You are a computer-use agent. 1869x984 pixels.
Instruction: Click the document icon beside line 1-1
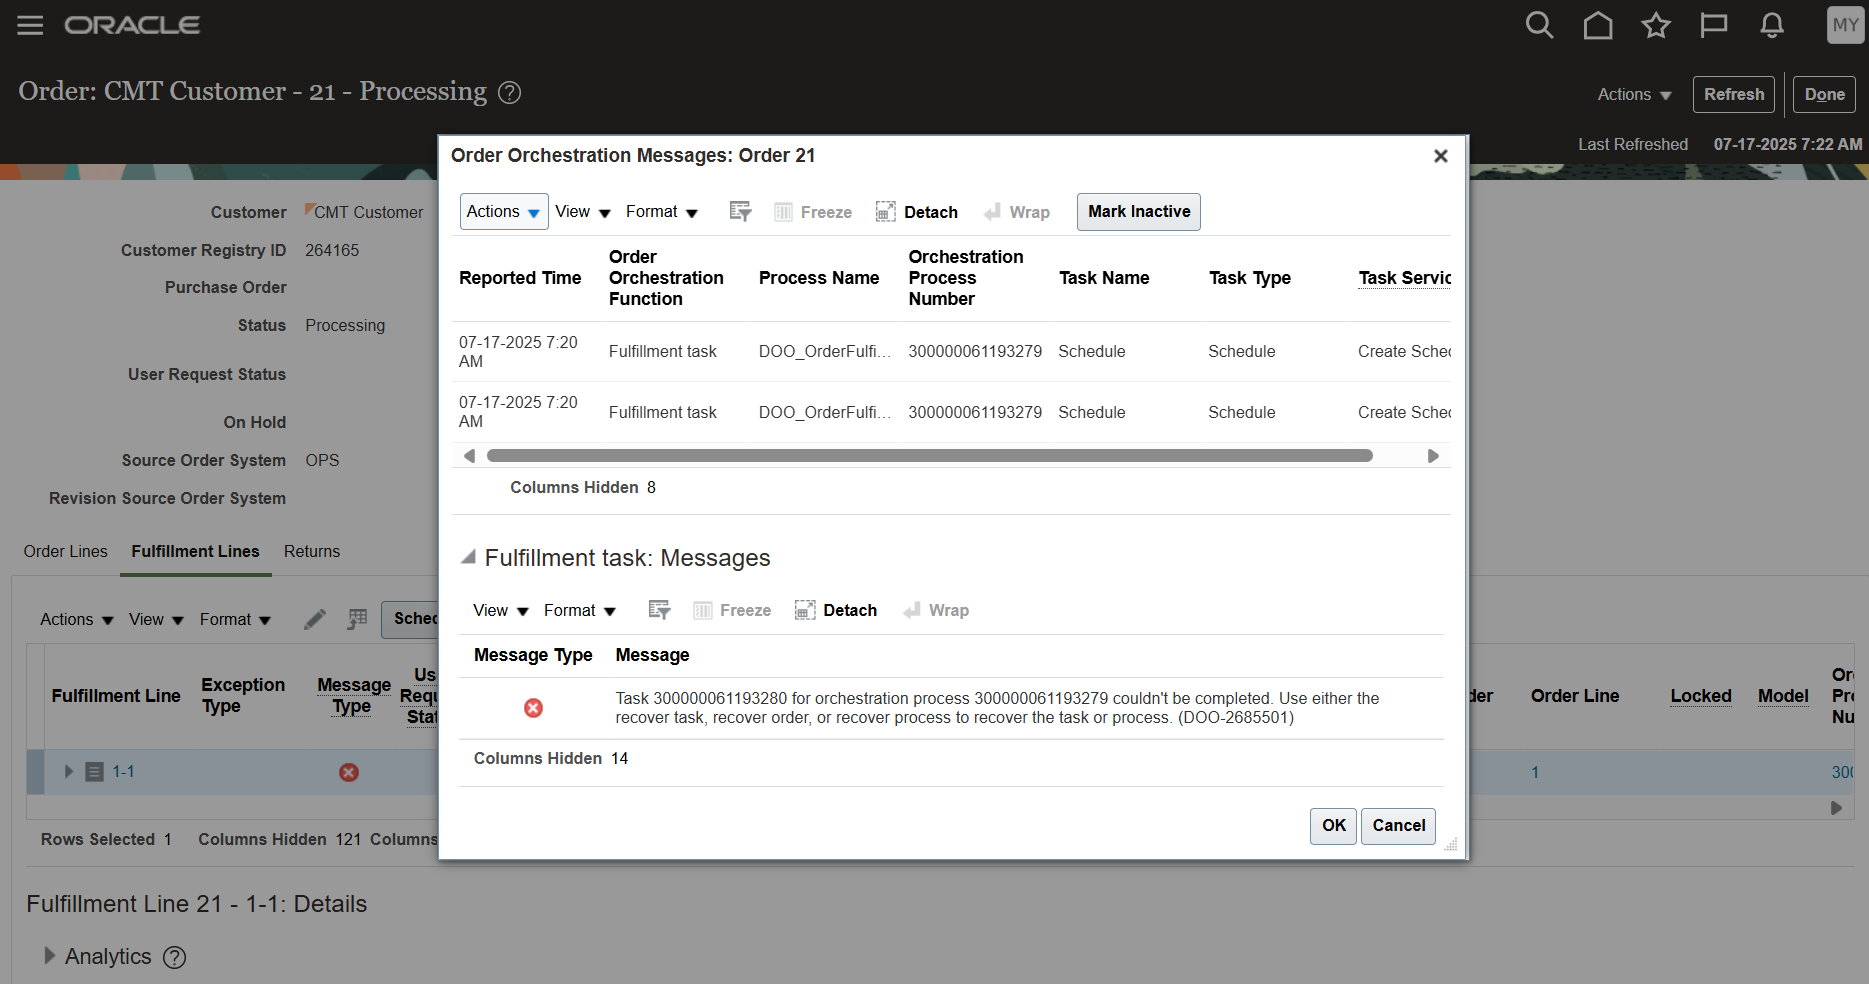click(x=95, y=772)
